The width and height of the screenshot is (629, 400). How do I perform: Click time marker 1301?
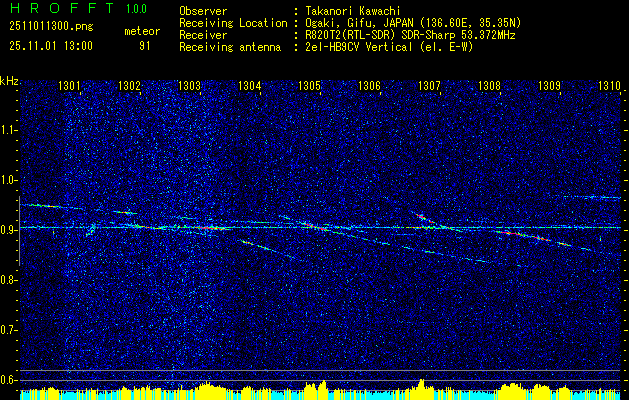(69, 85)
